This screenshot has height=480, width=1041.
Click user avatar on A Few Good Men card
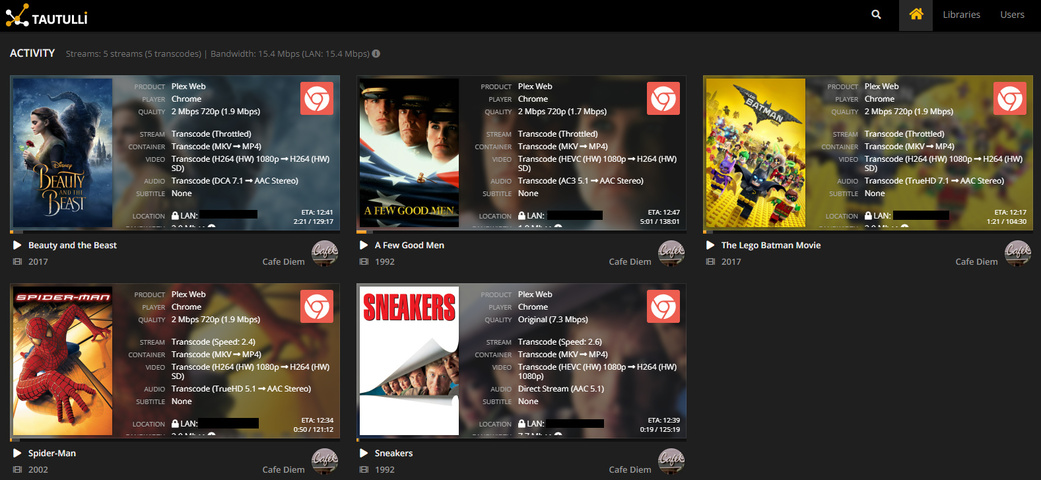click(x=671, y=253)
